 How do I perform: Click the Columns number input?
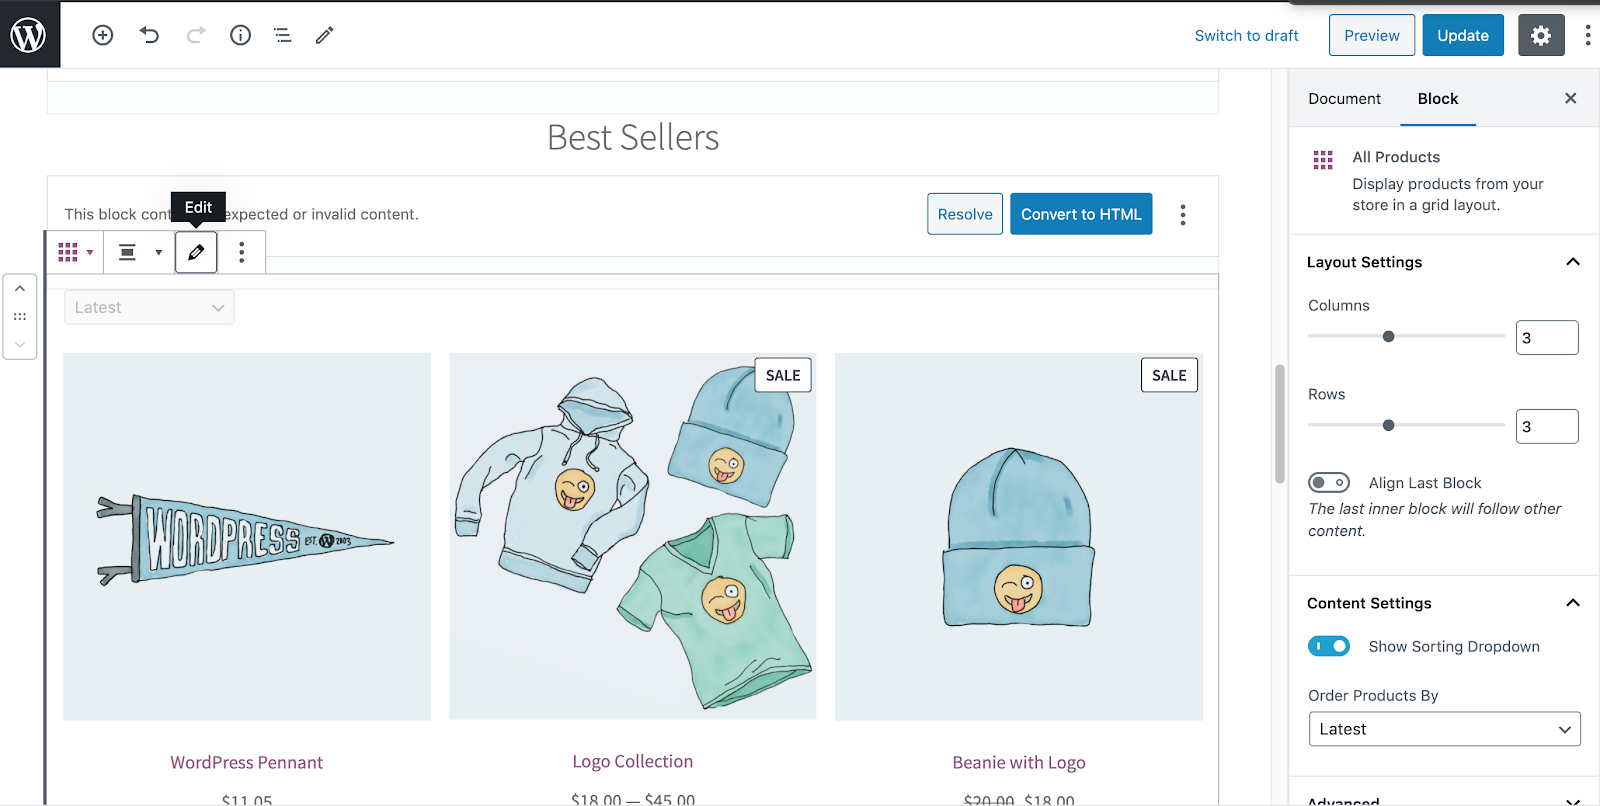click(1547, 338)
